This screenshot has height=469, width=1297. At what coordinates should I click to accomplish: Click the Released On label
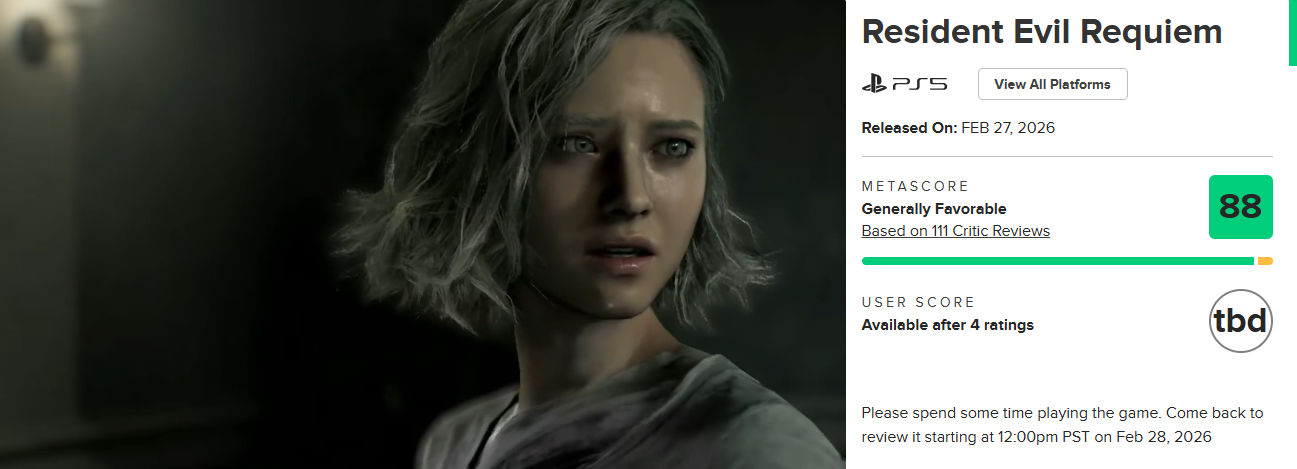[909, 128]
